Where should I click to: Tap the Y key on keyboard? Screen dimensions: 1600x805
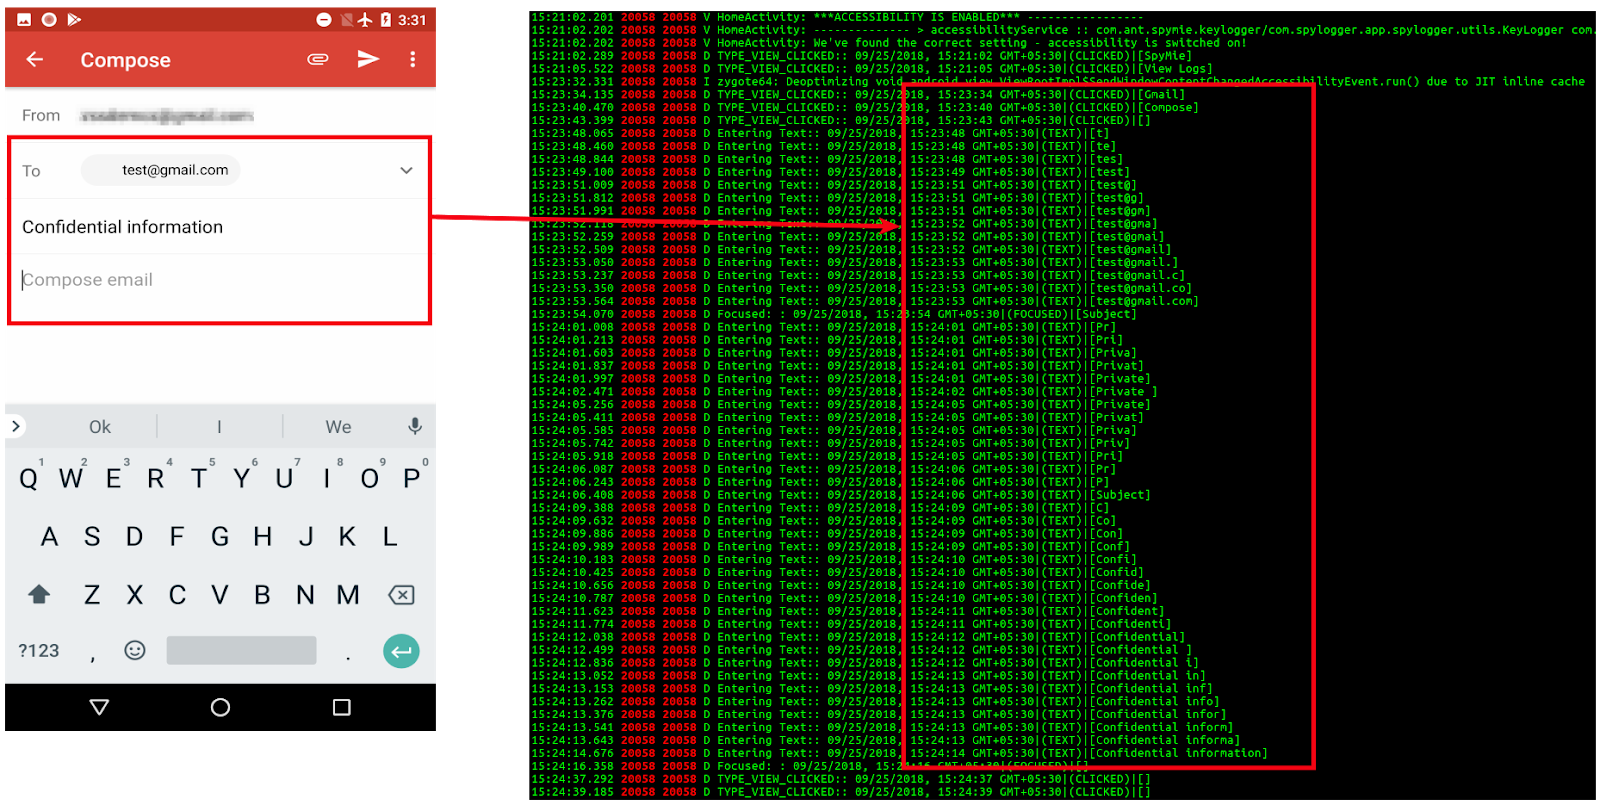(x=242, y=479)
